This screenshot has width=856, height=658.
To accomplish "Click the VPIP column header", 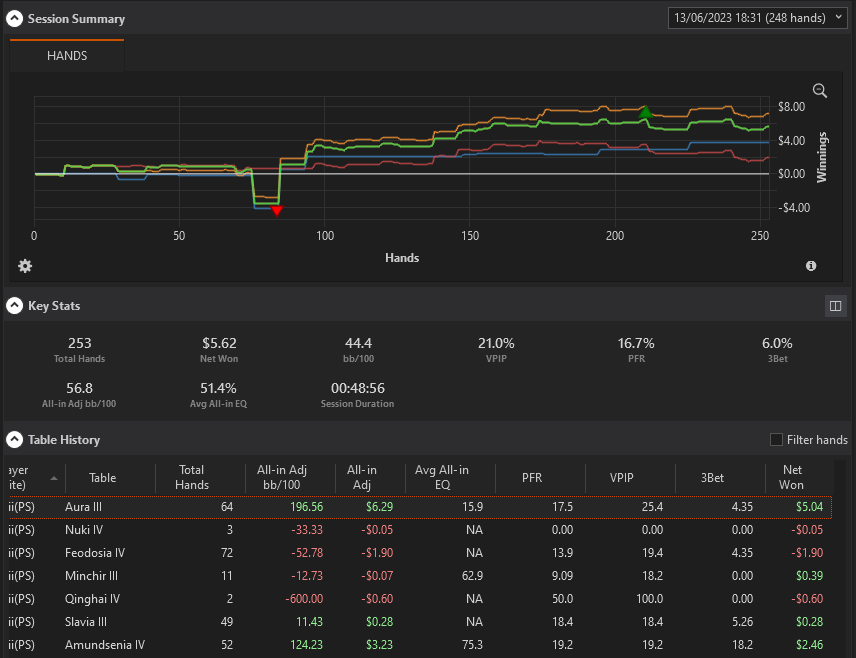I will pyautogui.click(x=621, y=478).
